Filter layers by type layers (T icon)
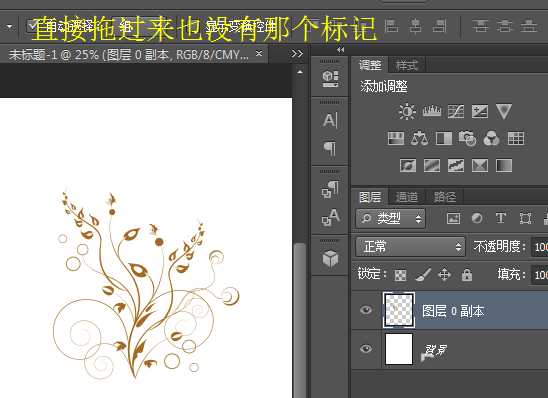 (x=501, y=218)
